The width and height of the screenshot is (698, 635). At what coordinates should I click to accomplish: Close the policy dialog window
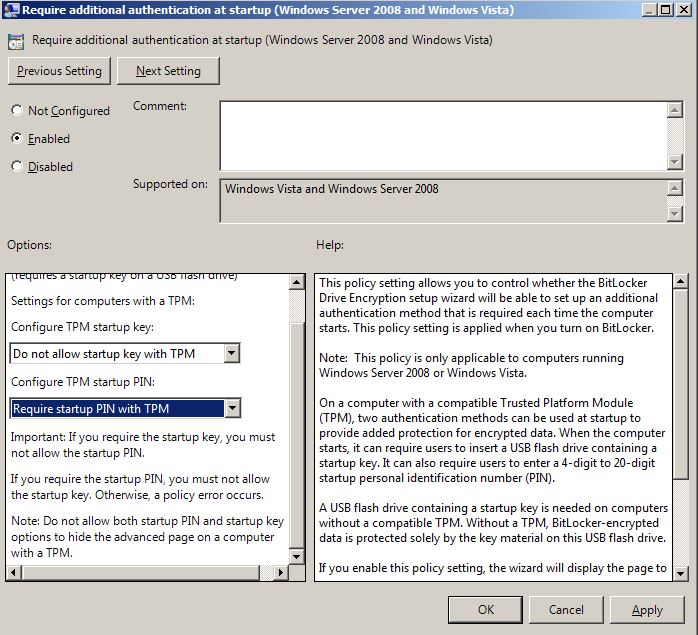[684, 9]
